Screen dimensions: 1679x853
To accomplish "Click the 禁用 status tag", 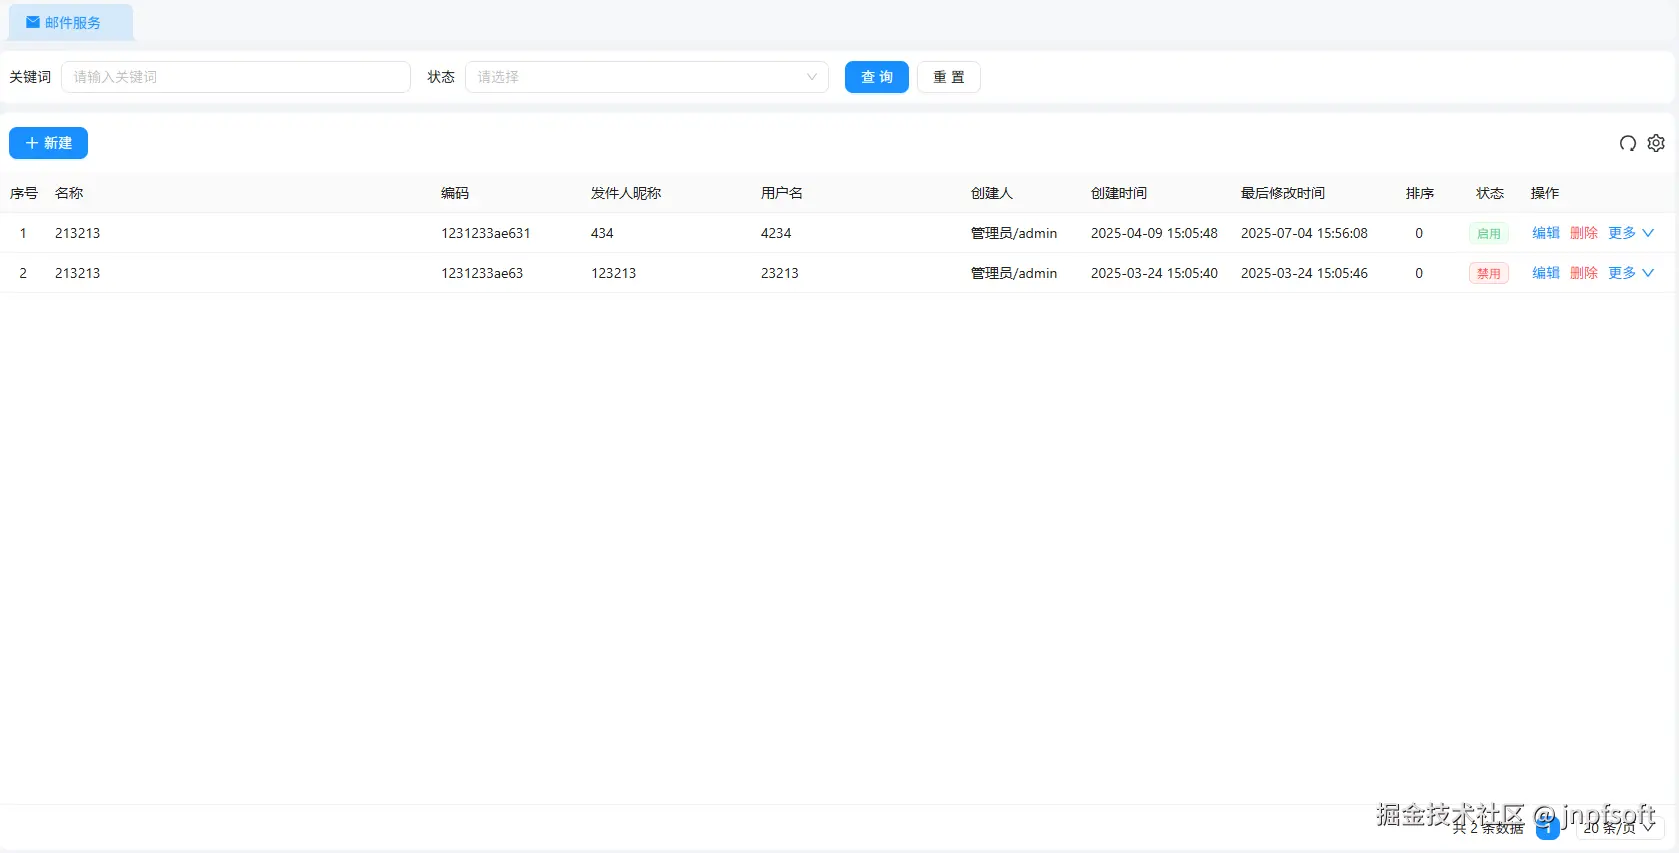I will (x=1489, y=273).
